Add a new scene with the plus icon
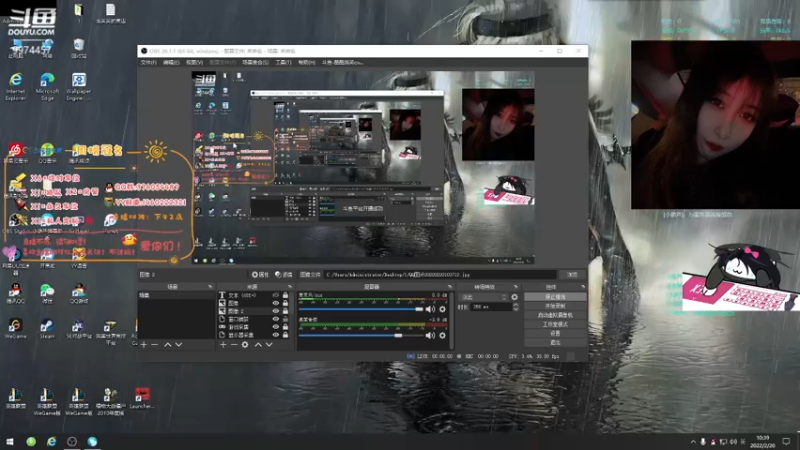Image resolution: width=800 pixels, height=450 pixels. click(144, 345)
